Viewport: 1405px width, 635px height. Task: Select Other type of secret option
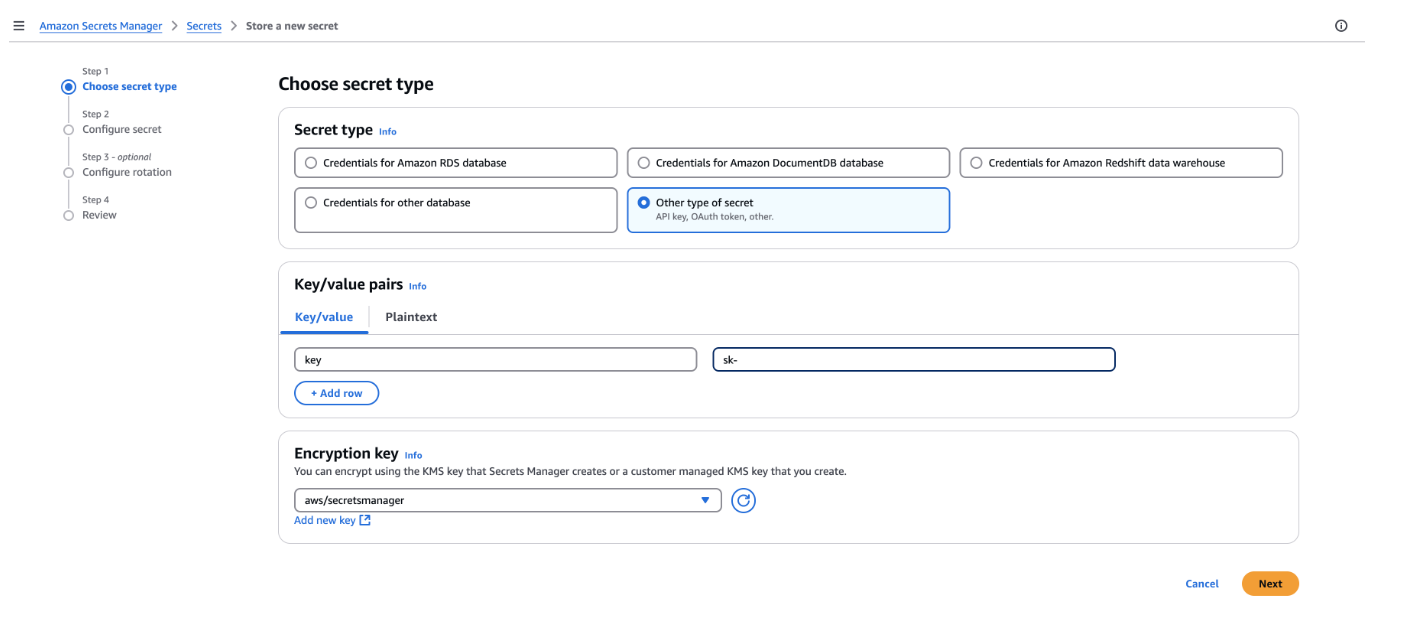788,210
